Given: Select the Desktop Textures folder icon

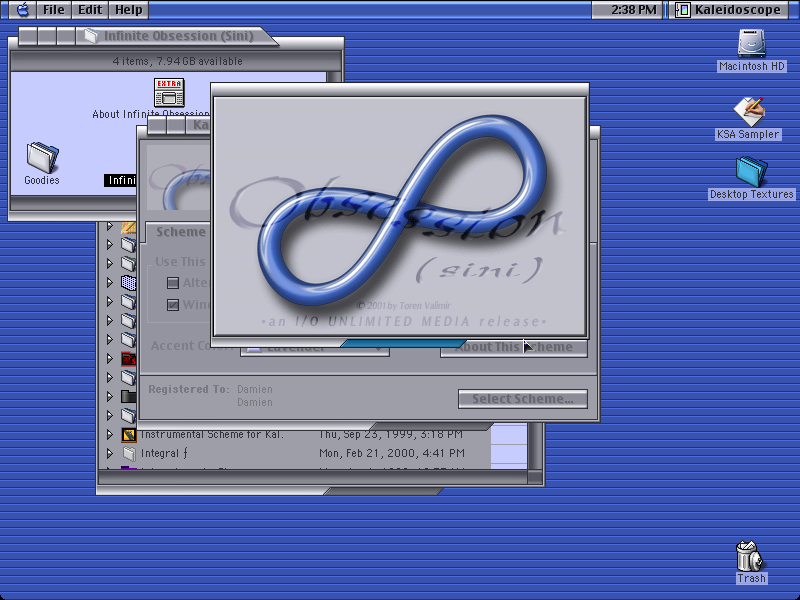Looking at the screenshot, I should coord(752,171).
